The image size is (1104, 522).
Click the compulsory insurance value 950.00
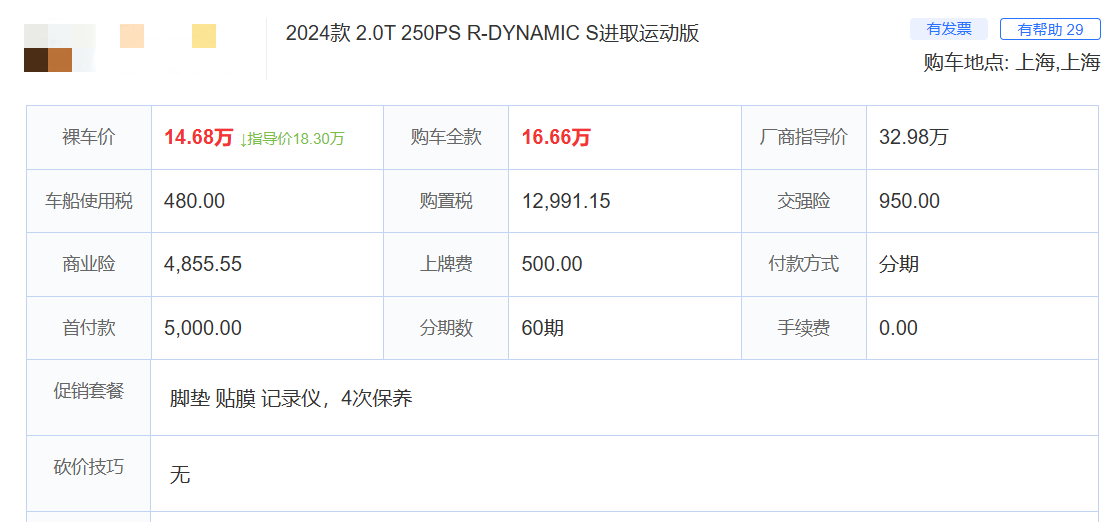coord(909,201)
